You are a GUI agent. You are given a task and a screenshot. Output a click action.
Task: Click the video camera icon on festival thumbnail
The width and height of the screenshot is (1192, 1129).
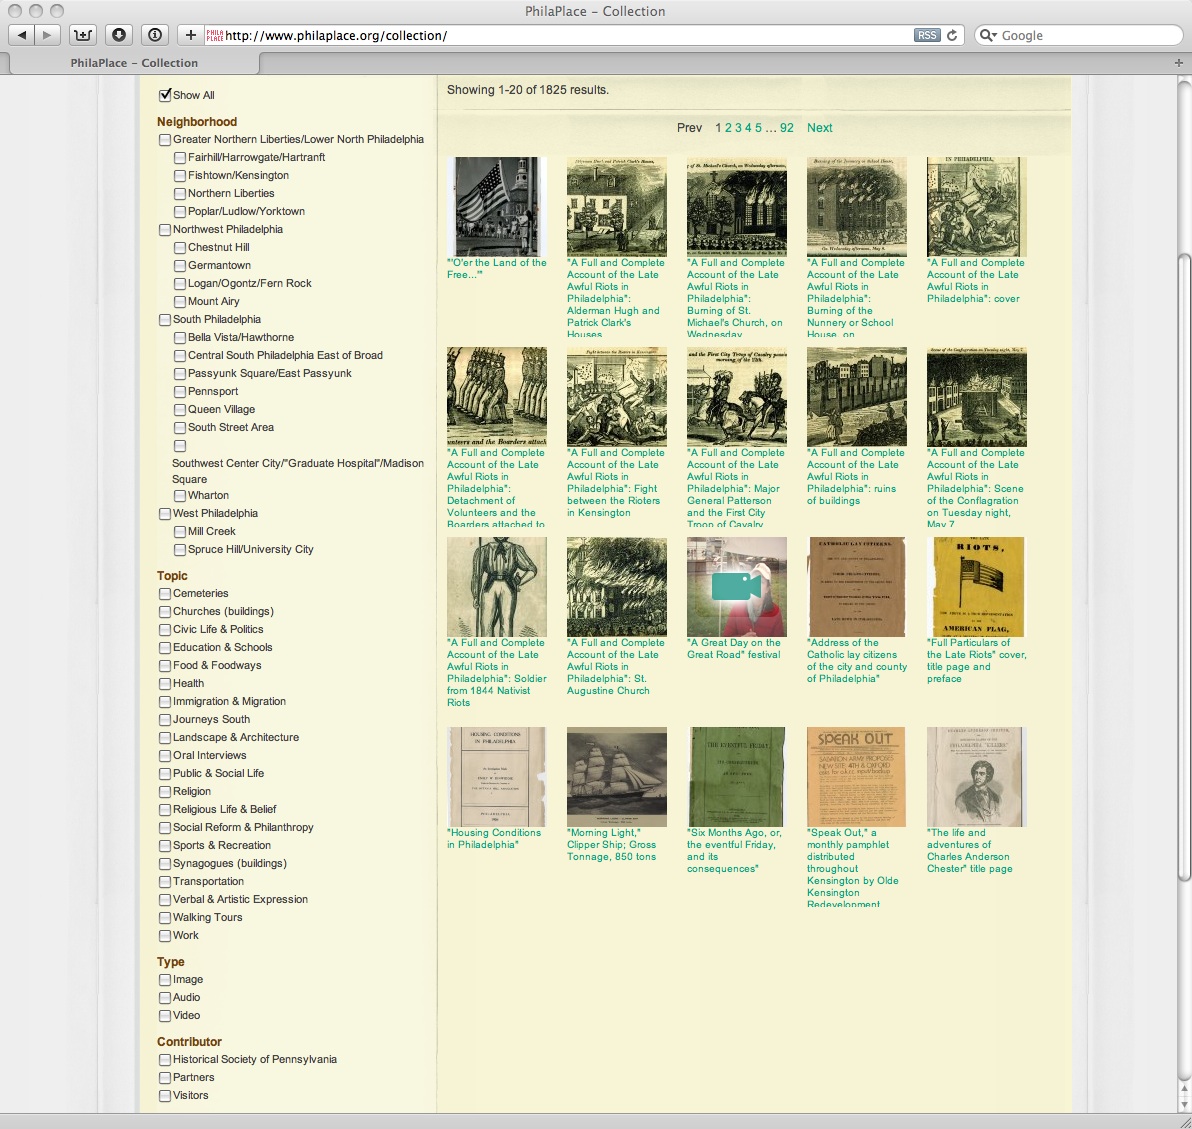tap(737, 586)
